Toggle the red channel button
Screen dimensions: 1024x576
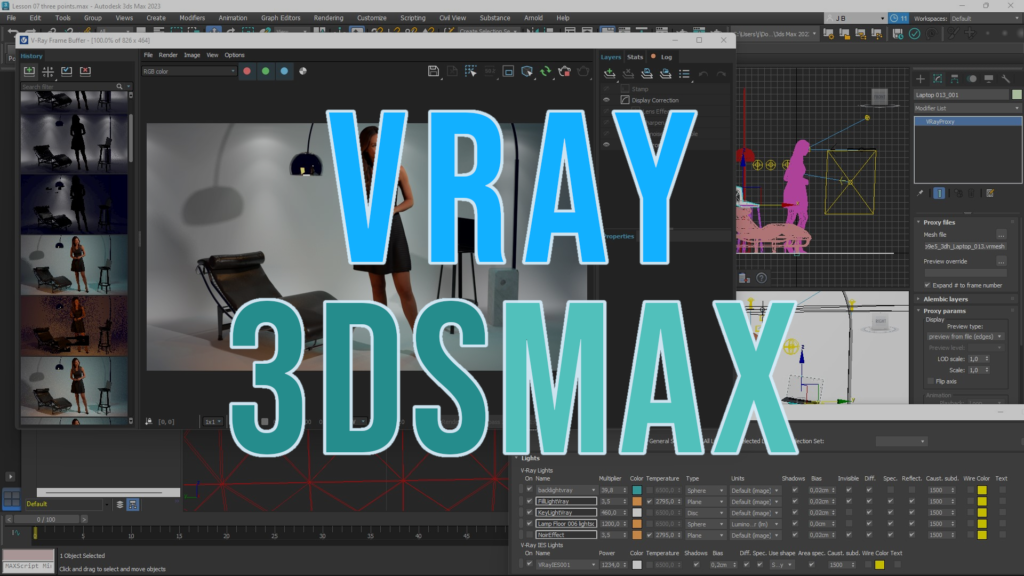247,71
